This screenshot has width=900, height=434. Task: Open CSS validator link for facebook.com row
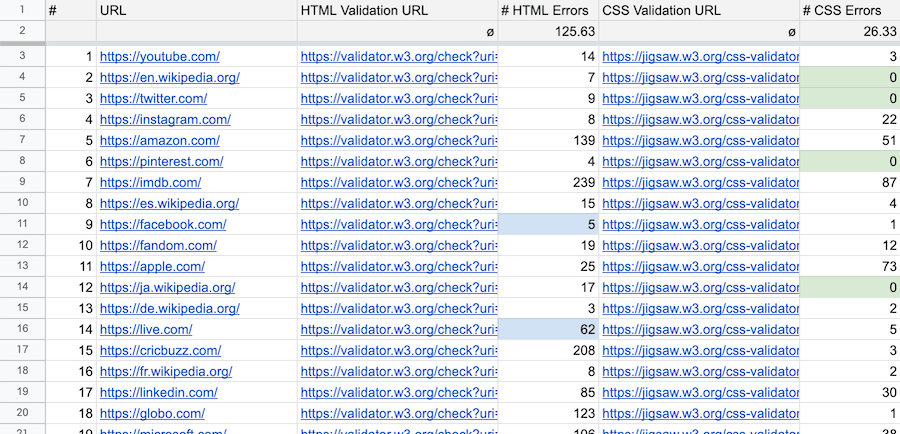700,224
